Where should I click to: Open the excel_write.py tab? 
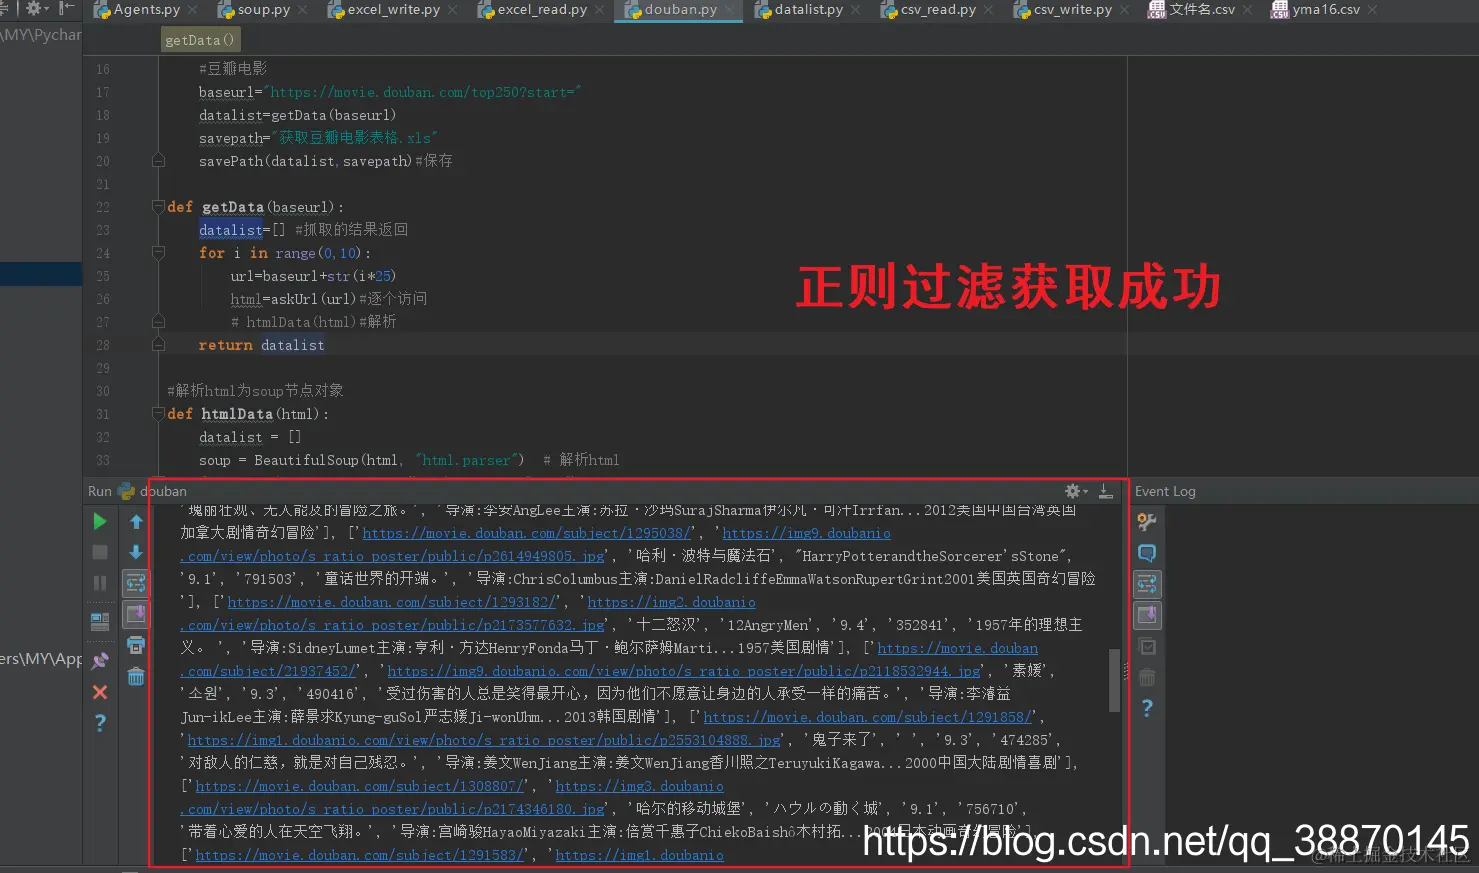pos(392,12)
